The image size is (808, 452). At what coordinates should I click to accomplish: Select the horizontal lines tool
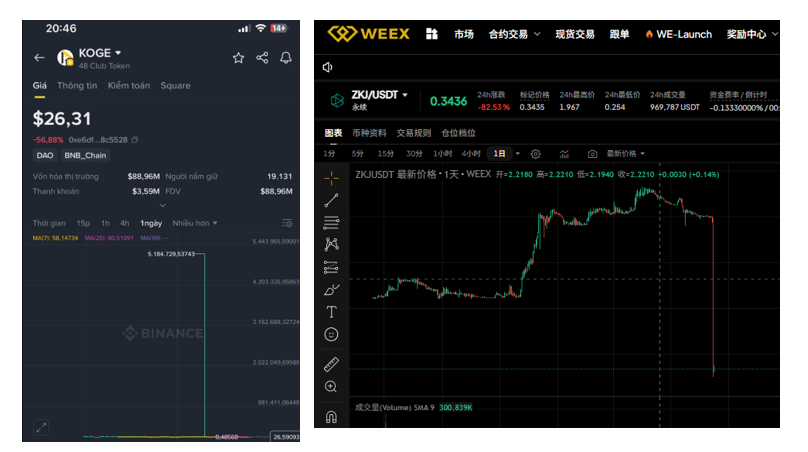coord(331,223)
